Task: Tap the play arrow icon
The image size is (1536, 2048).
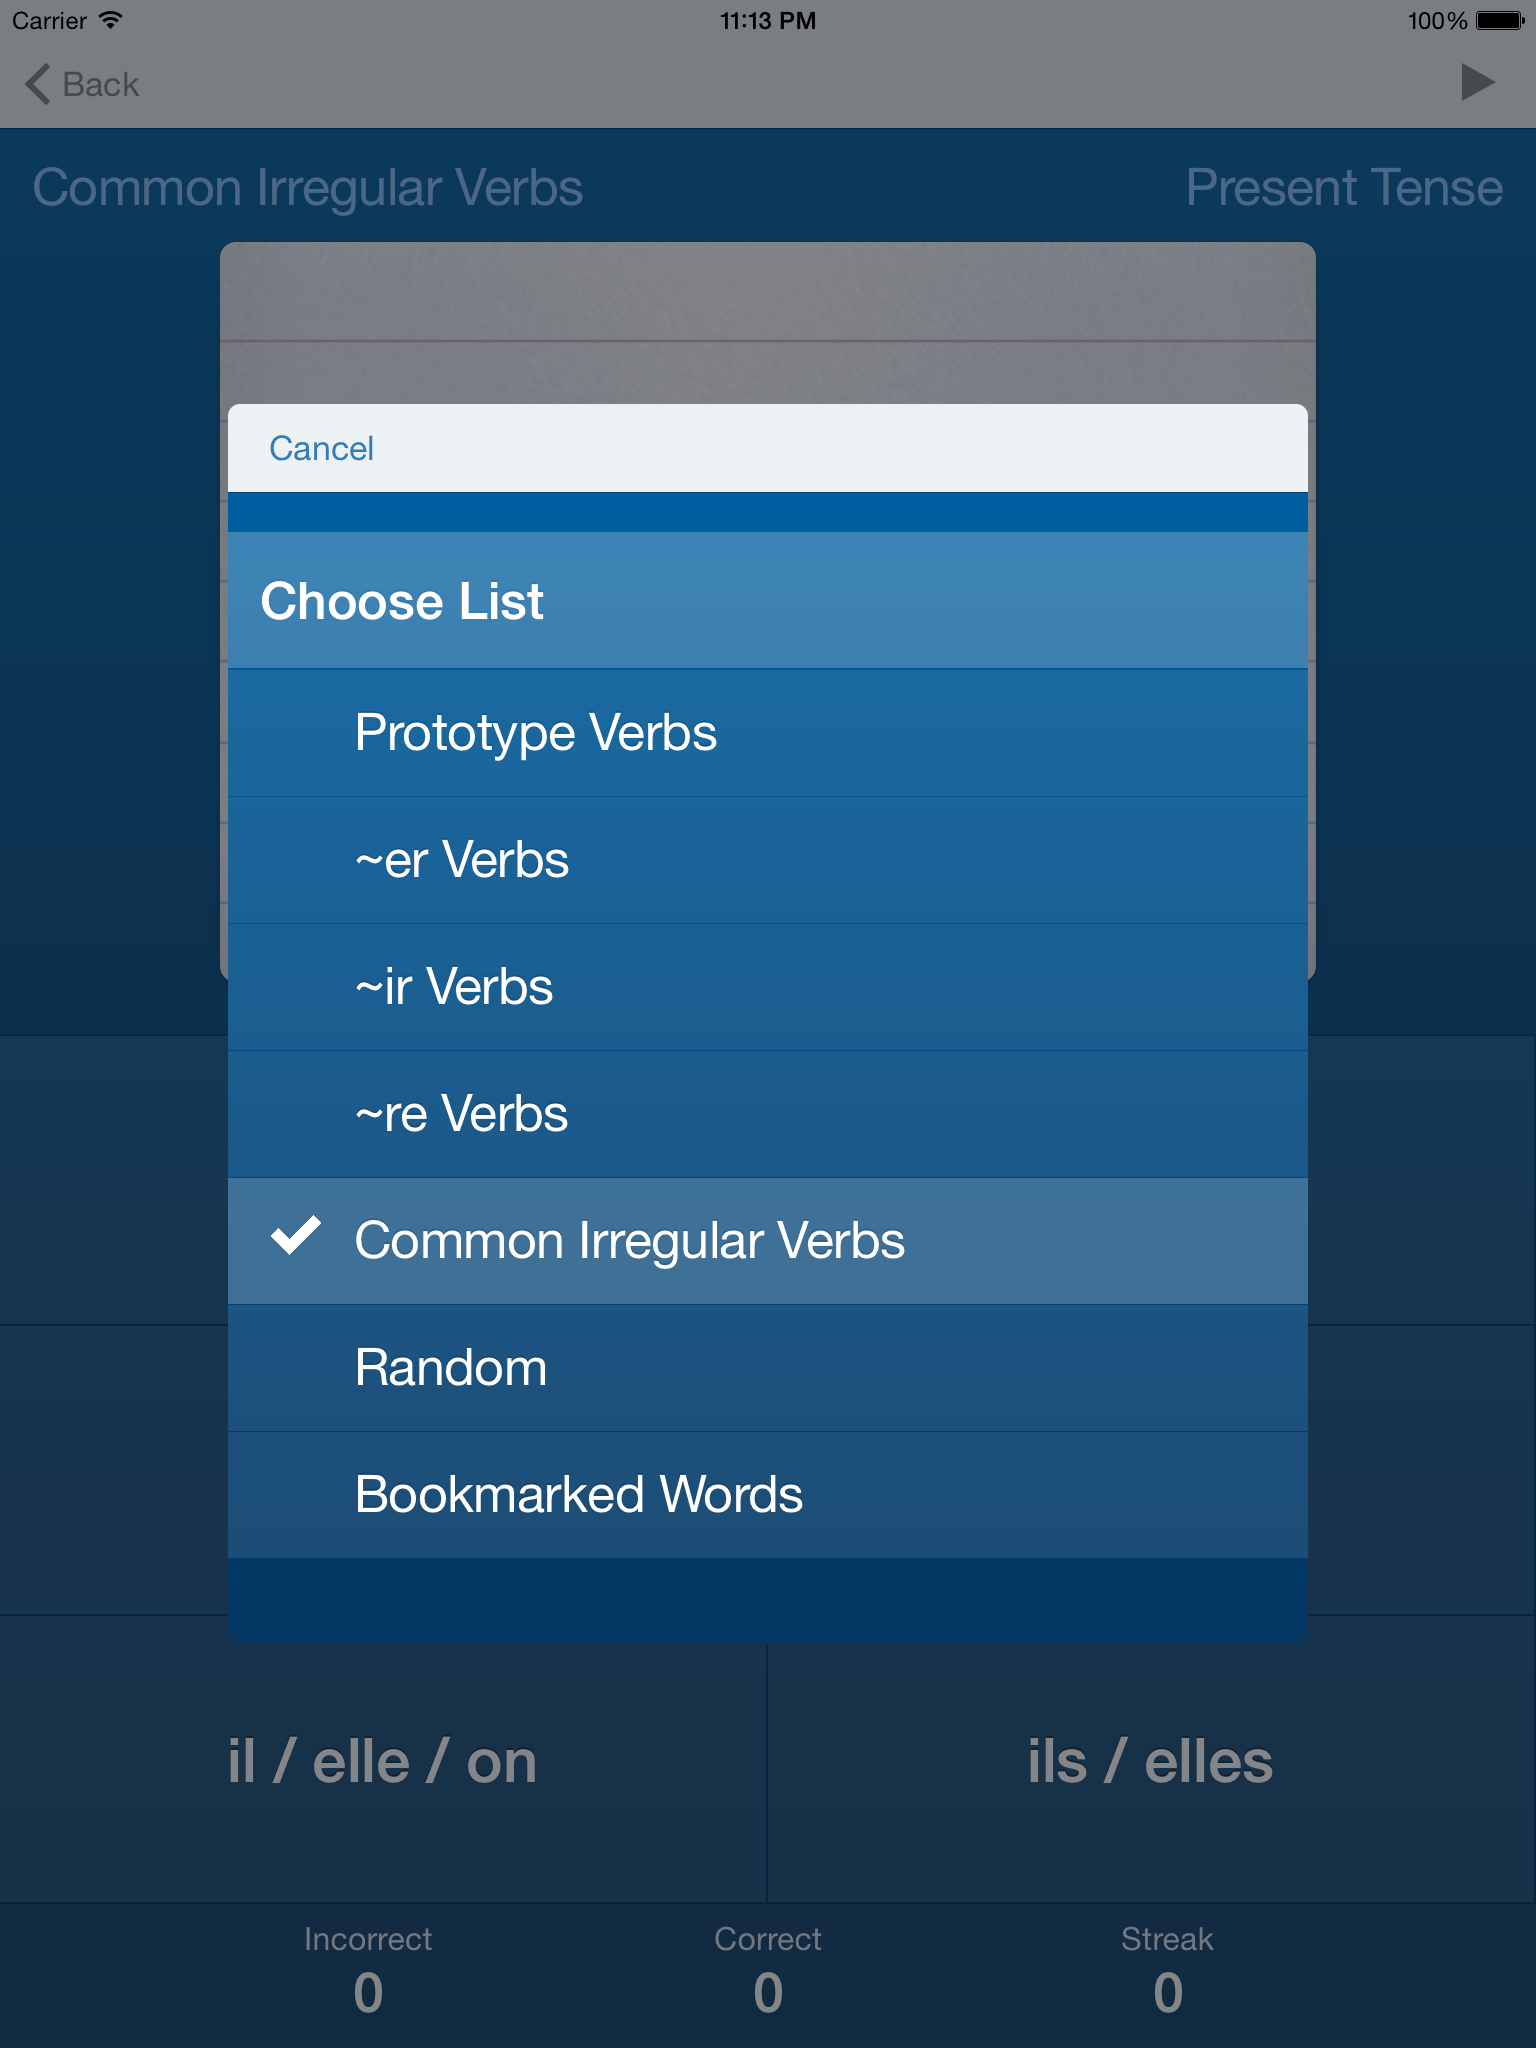Action: pyautogui.click(x=1476, y=83)
